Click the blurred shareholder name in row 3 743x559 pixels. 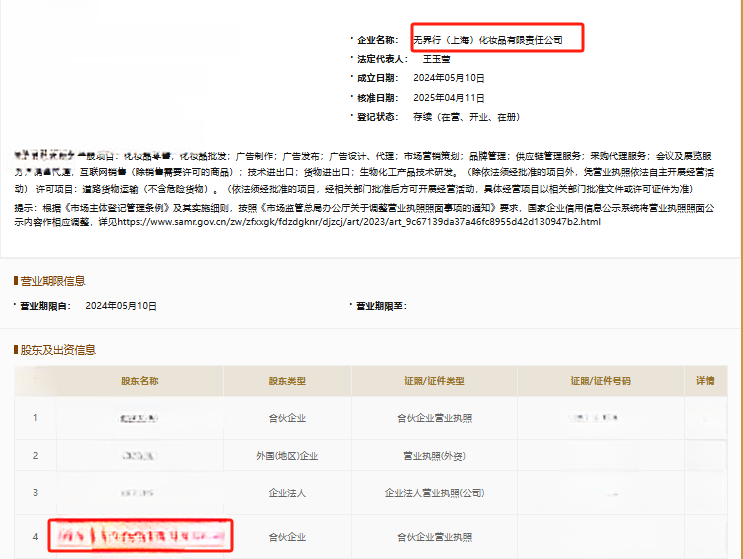(137, 493)
